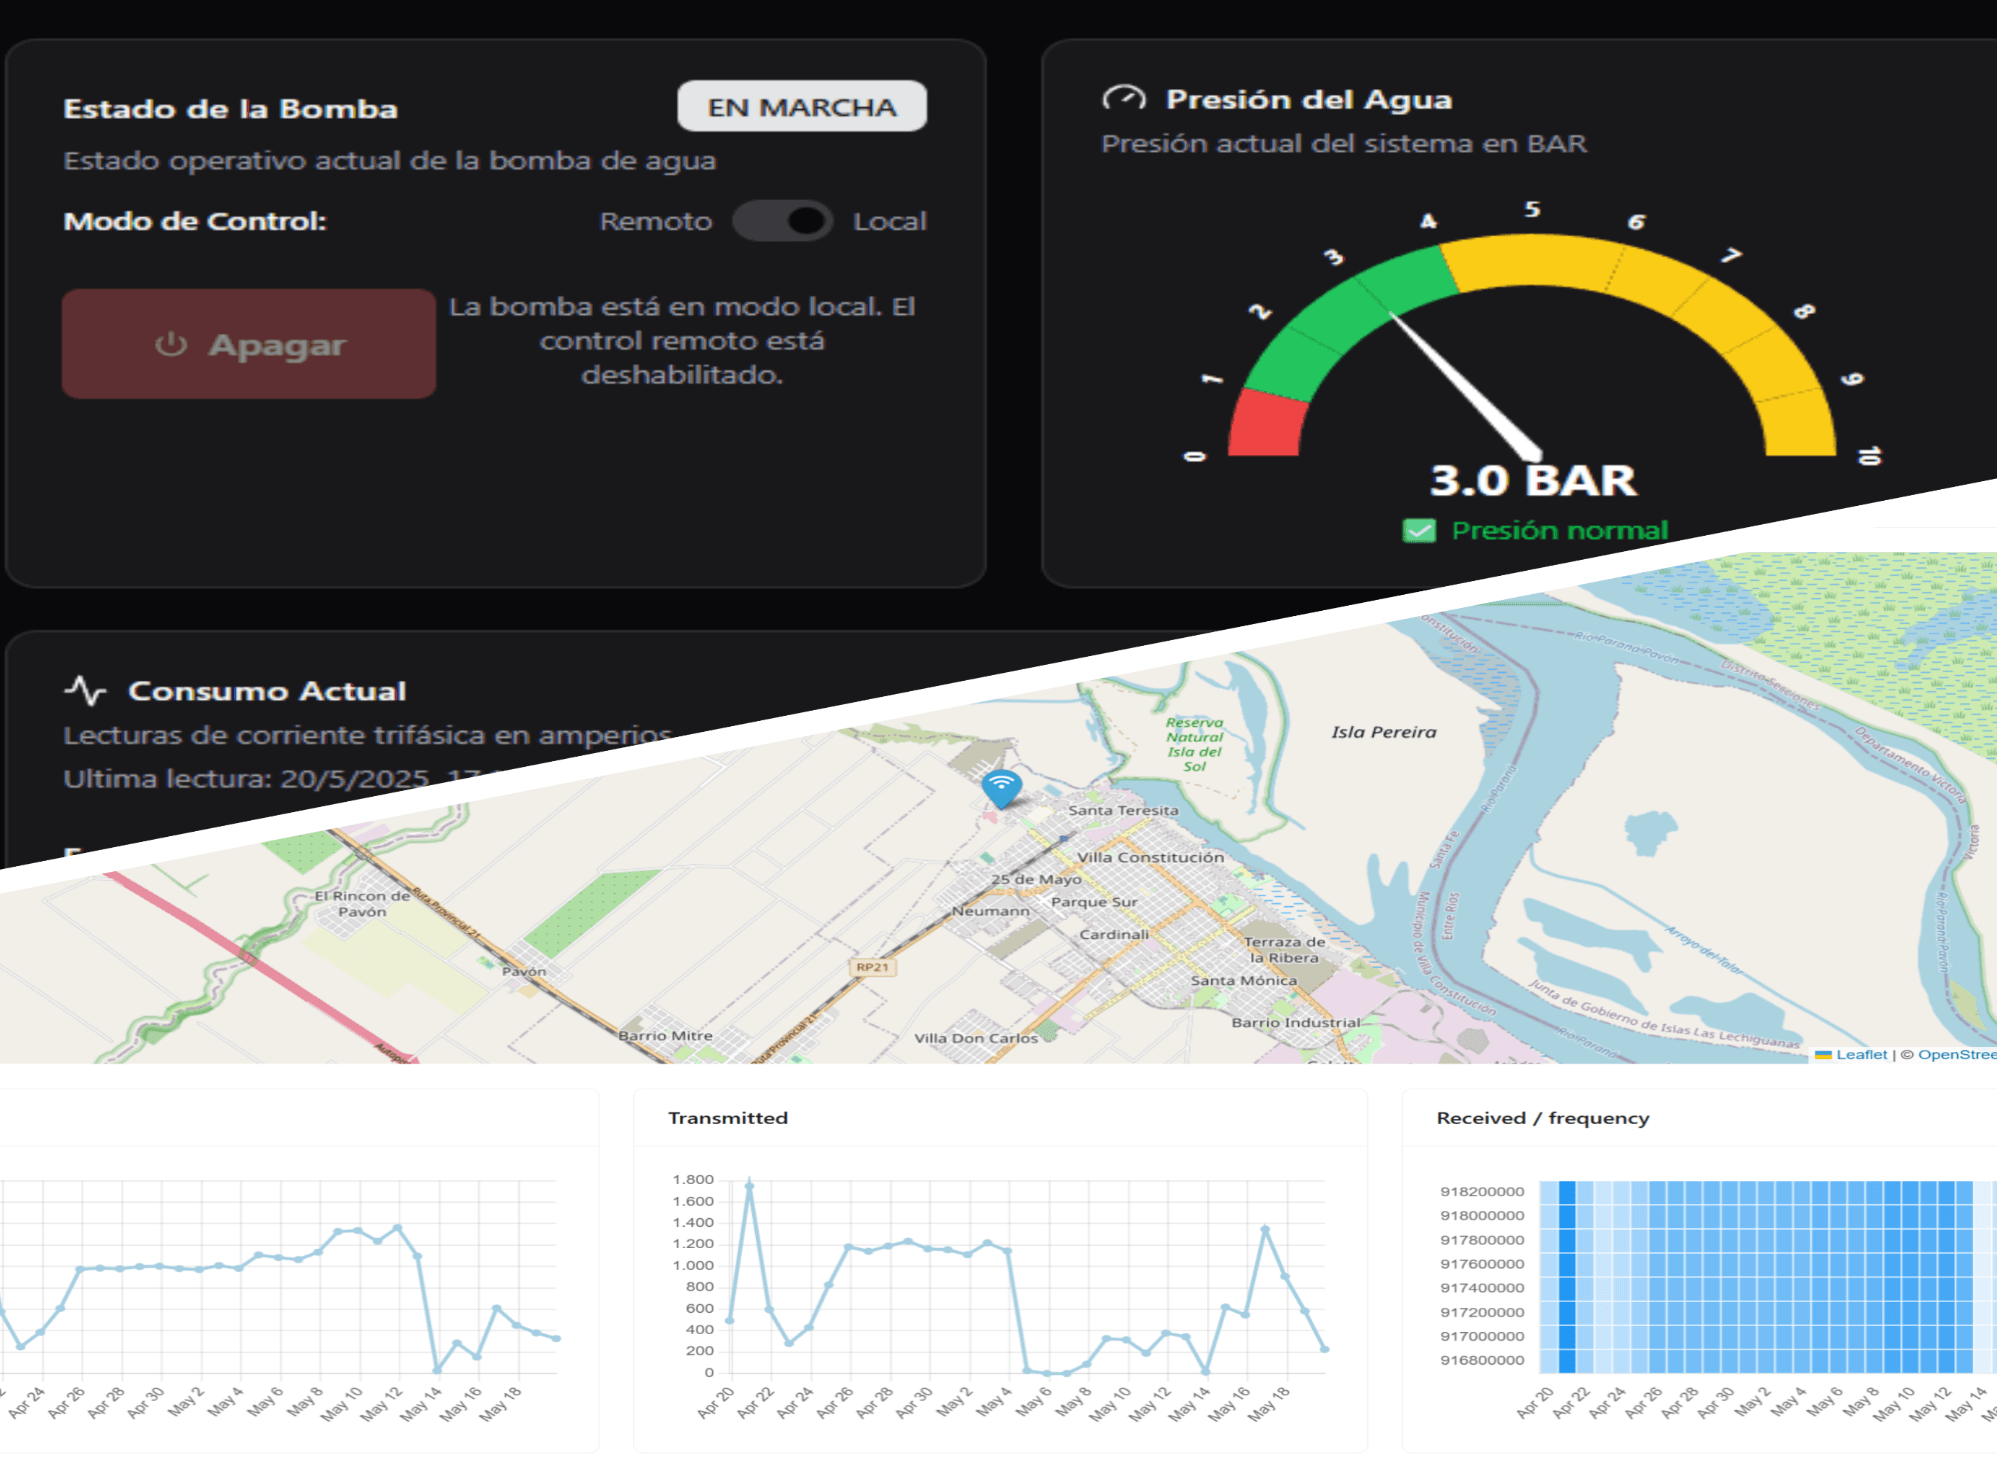Click the gauge icon beside Presión del Agua
Screen dimensions: 1997x1458
tap(1124, 98)
